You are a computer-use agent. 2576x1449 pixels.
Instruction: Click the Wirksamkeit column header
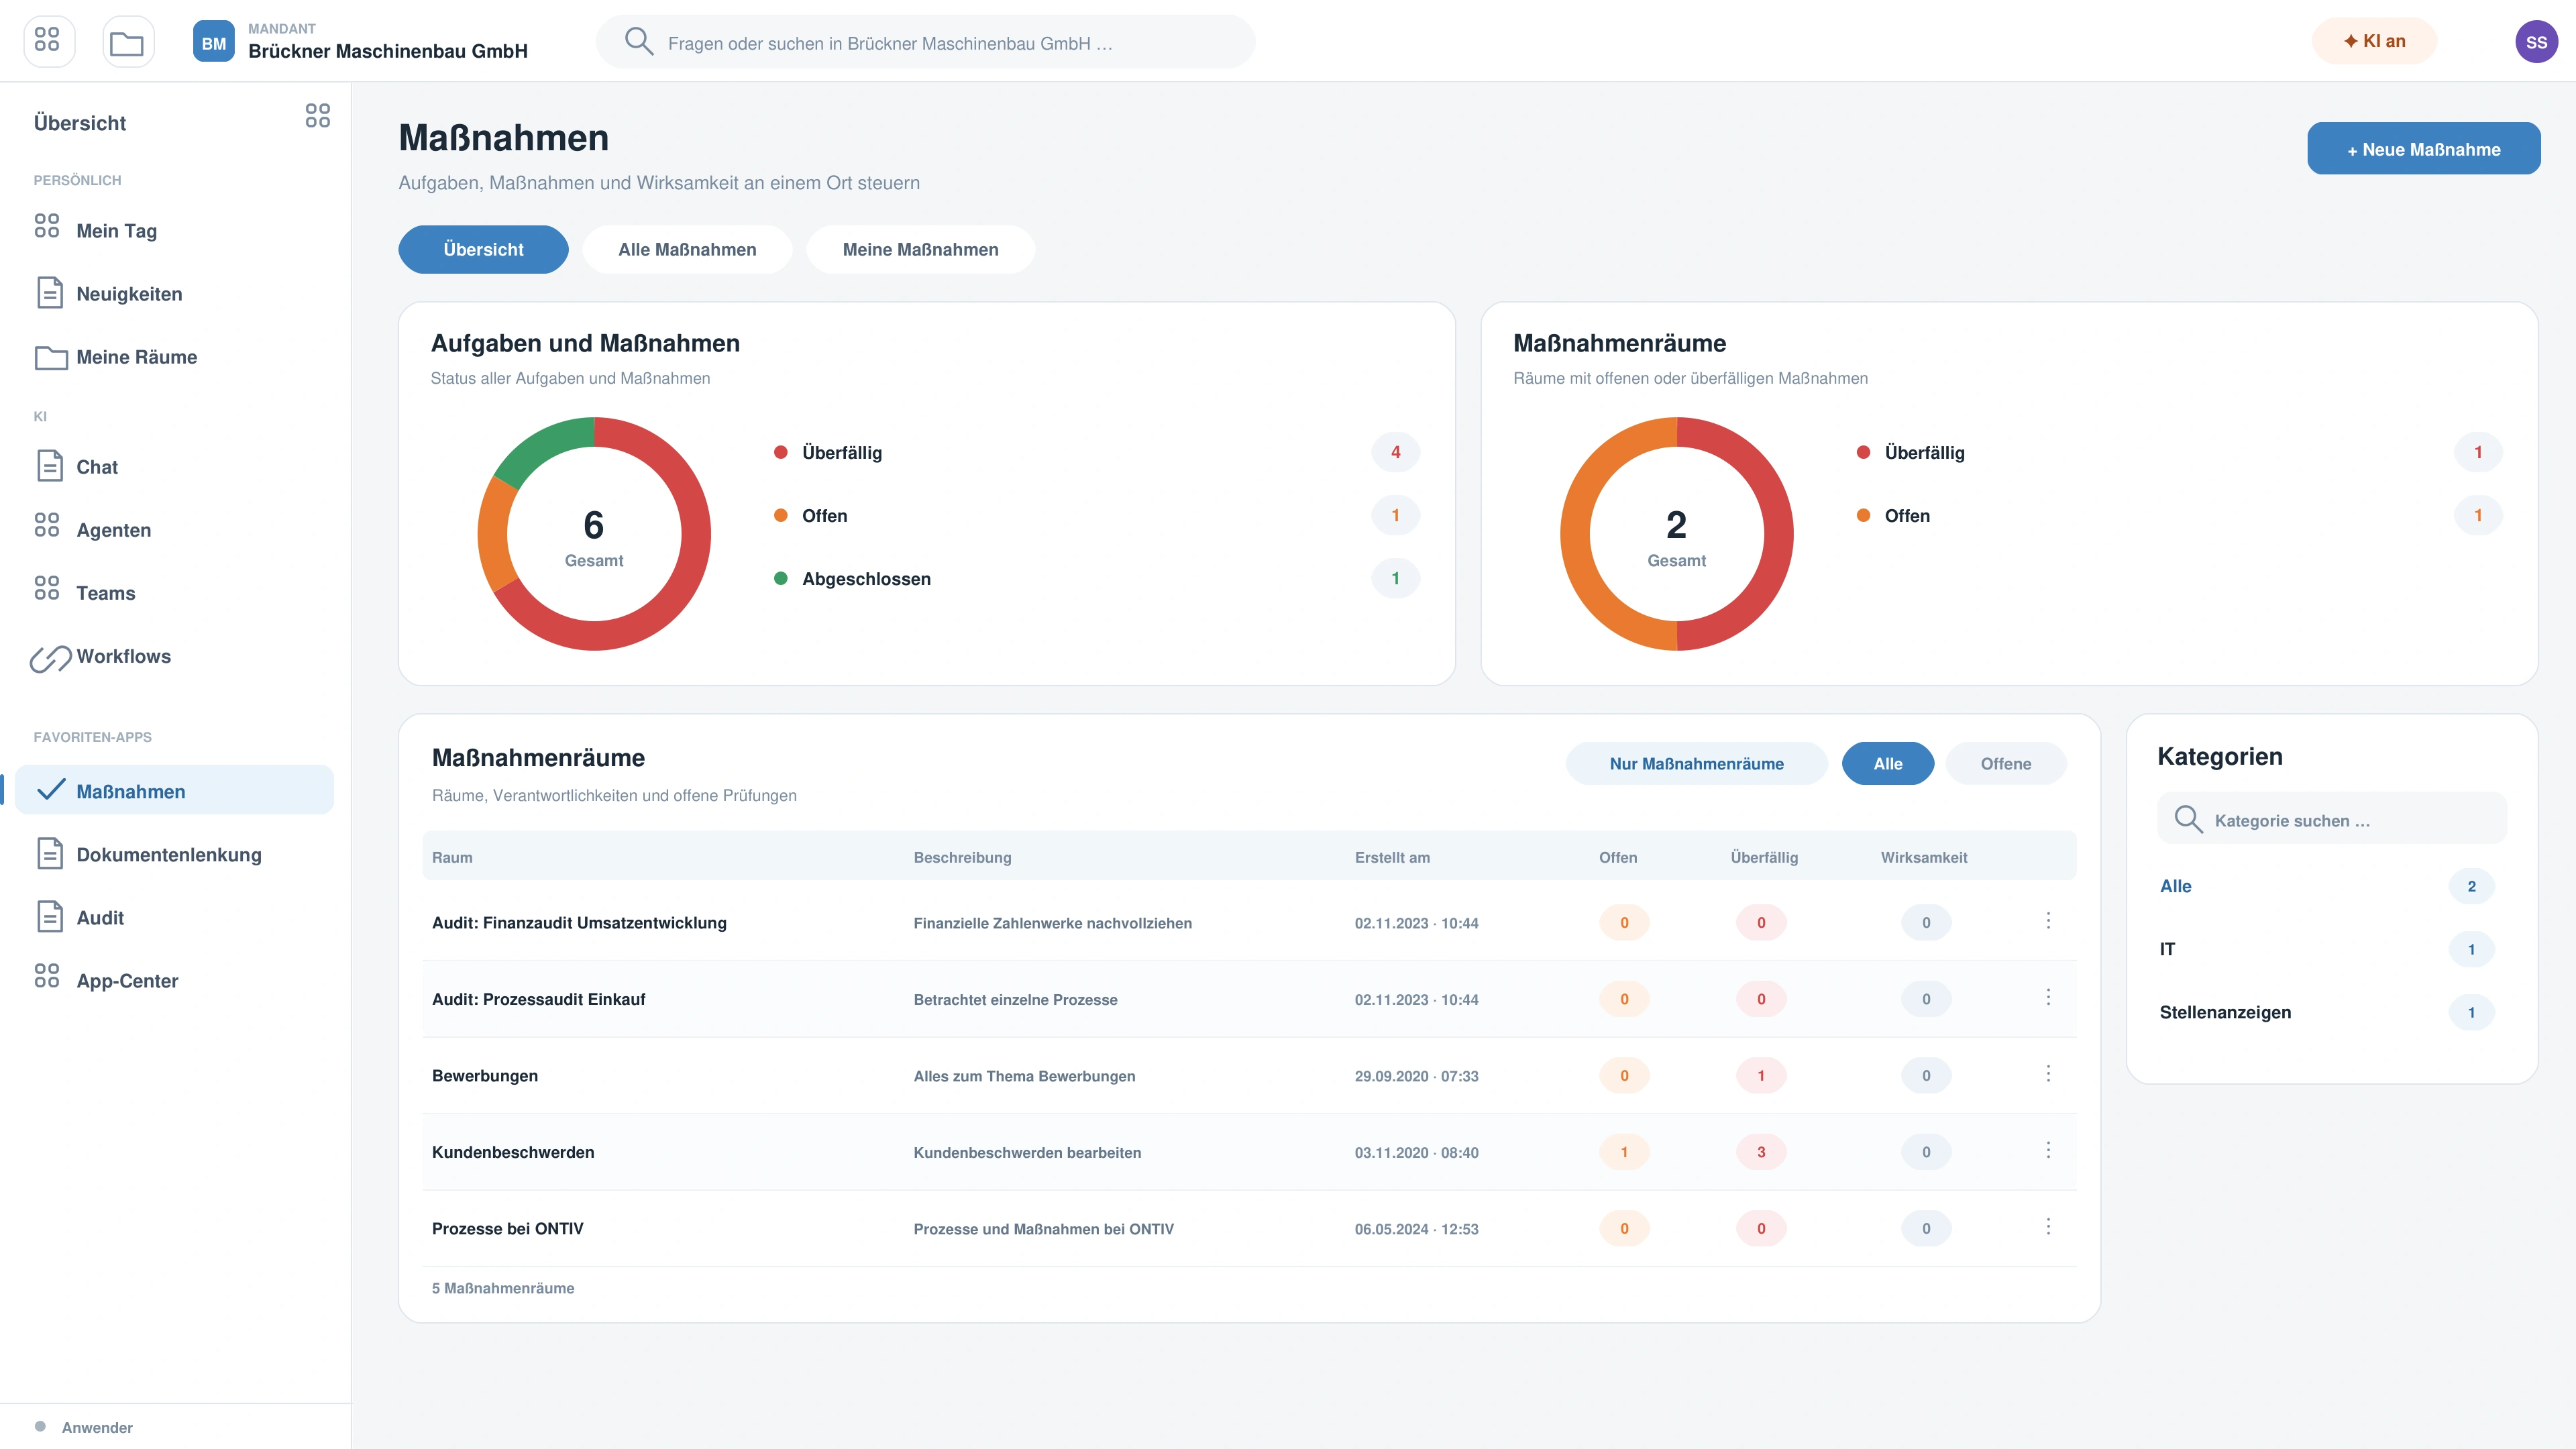click(1923, 857)
